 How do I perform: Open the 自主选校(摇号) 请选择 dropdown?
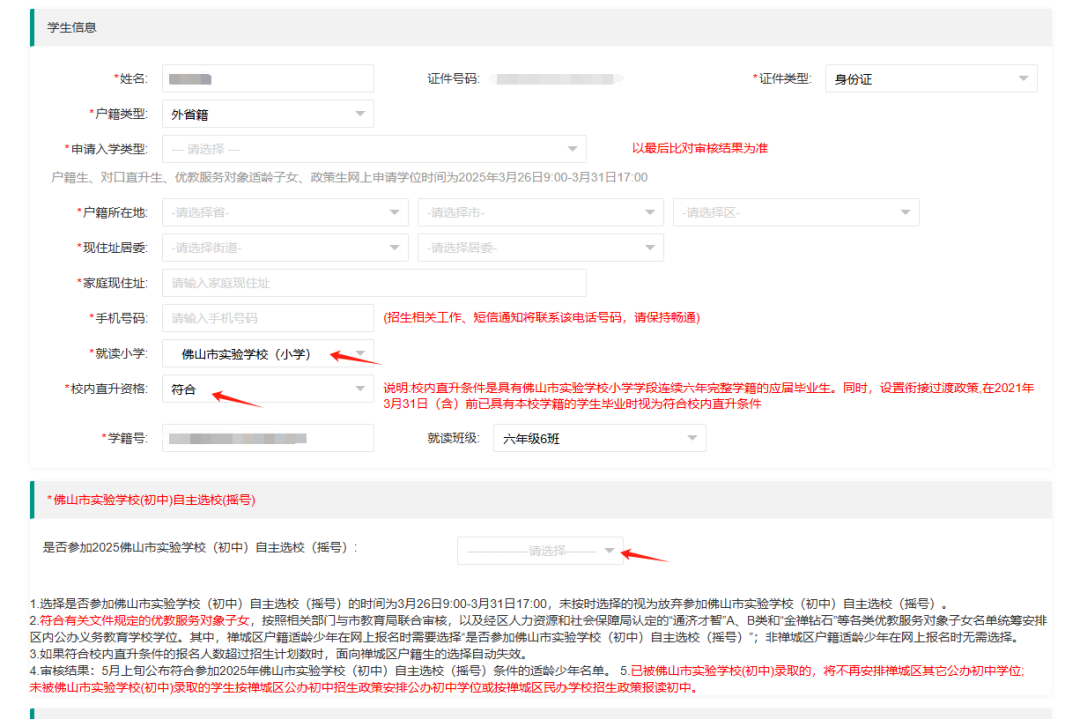[540, 550]
